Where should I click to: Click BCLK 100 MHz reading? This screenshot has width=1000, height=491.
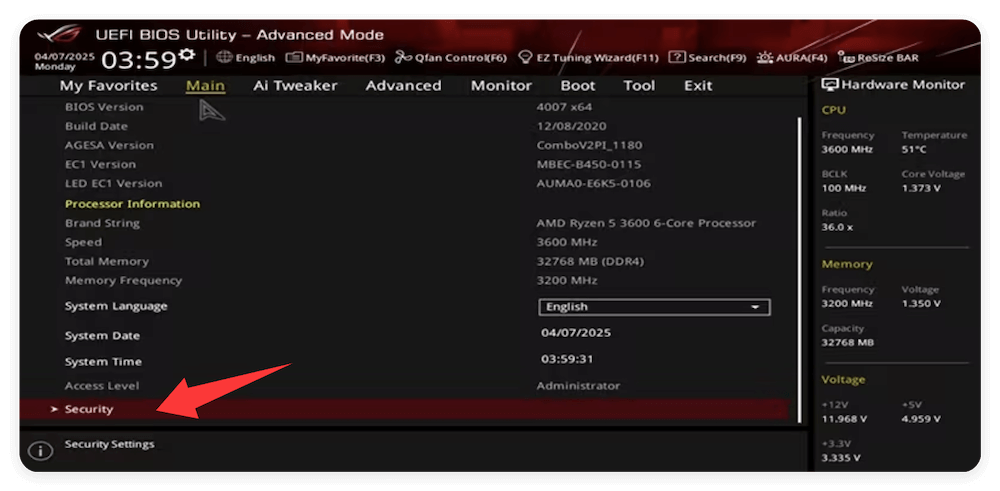coord(844,188)
